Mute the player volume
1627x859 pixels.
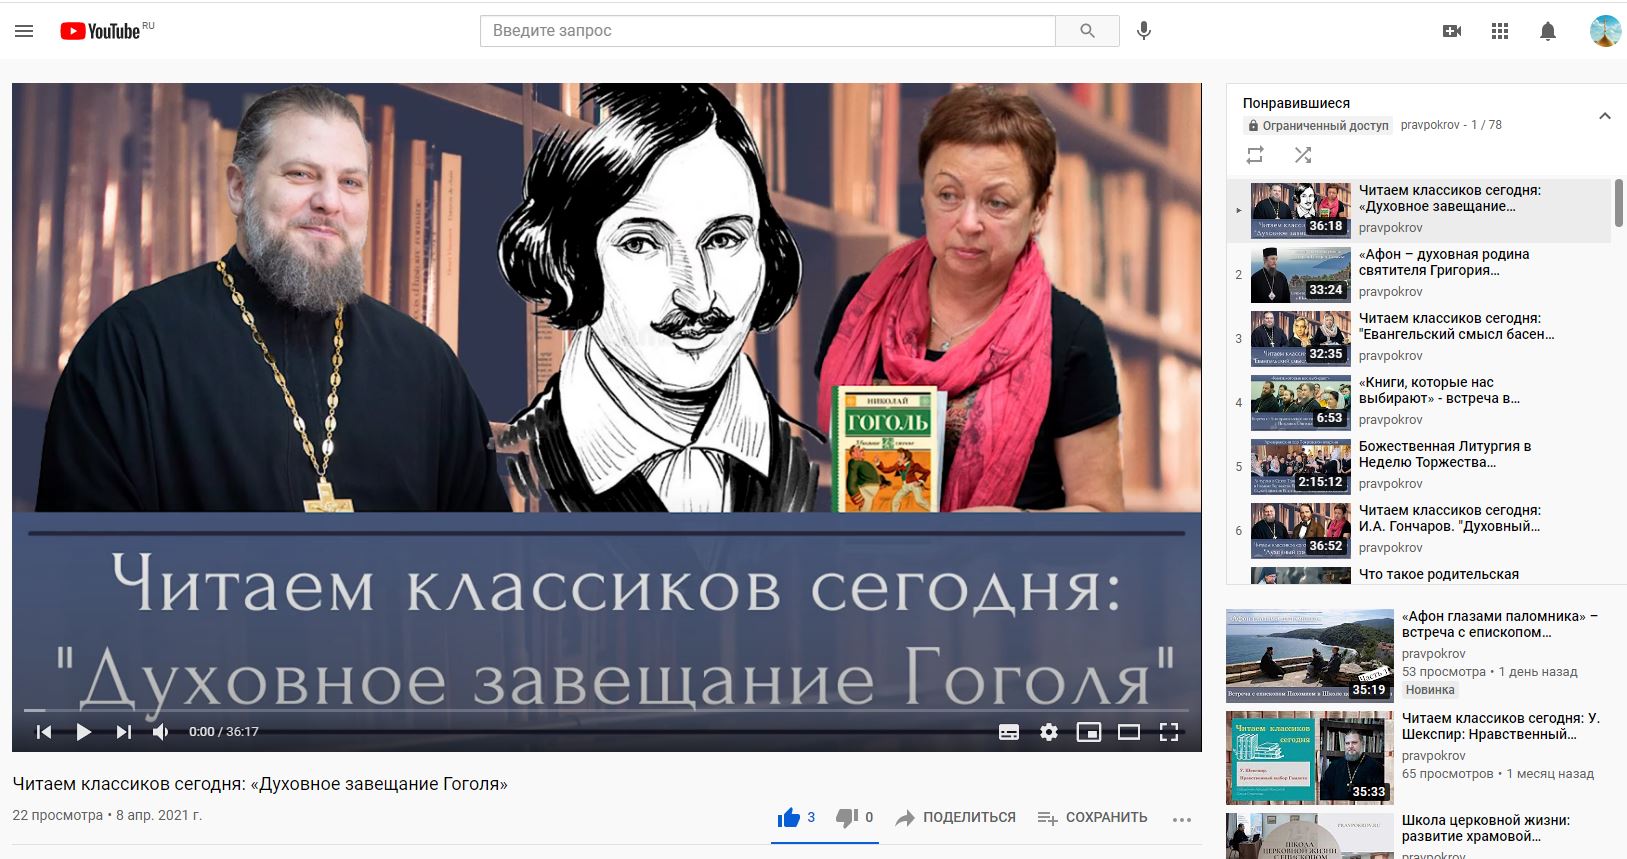(x=160, y=732)
